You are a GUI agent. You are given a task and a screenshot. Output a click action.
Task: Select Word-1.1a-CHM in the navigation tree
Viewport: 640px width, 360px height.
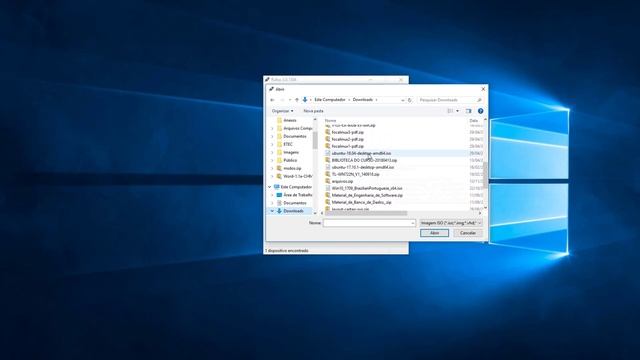298,176
